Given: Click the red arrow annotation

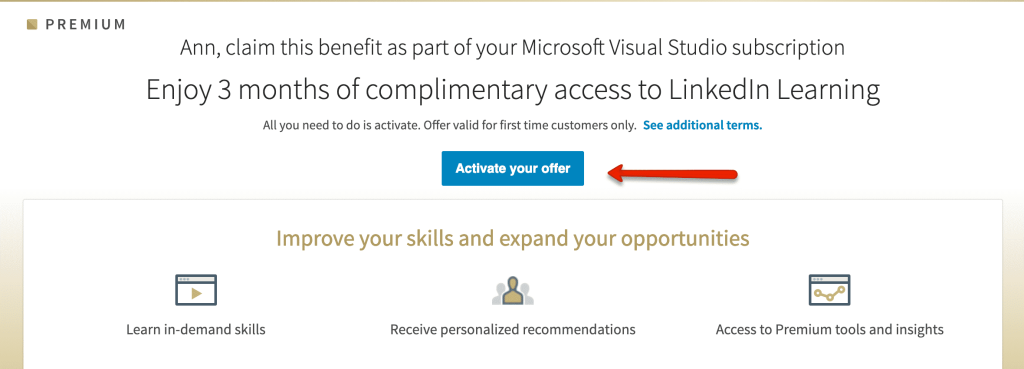Looking at the screenshot, I should tap(673, 174).
